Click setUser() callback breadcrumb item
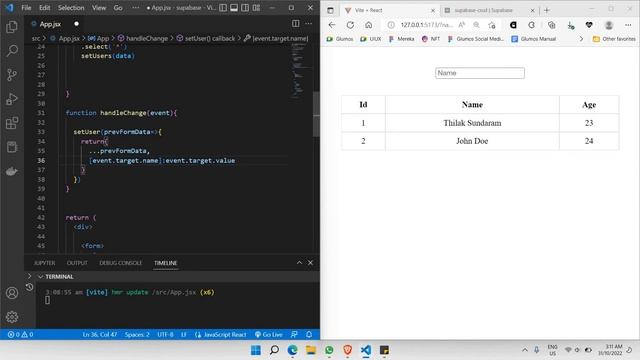 210,38
